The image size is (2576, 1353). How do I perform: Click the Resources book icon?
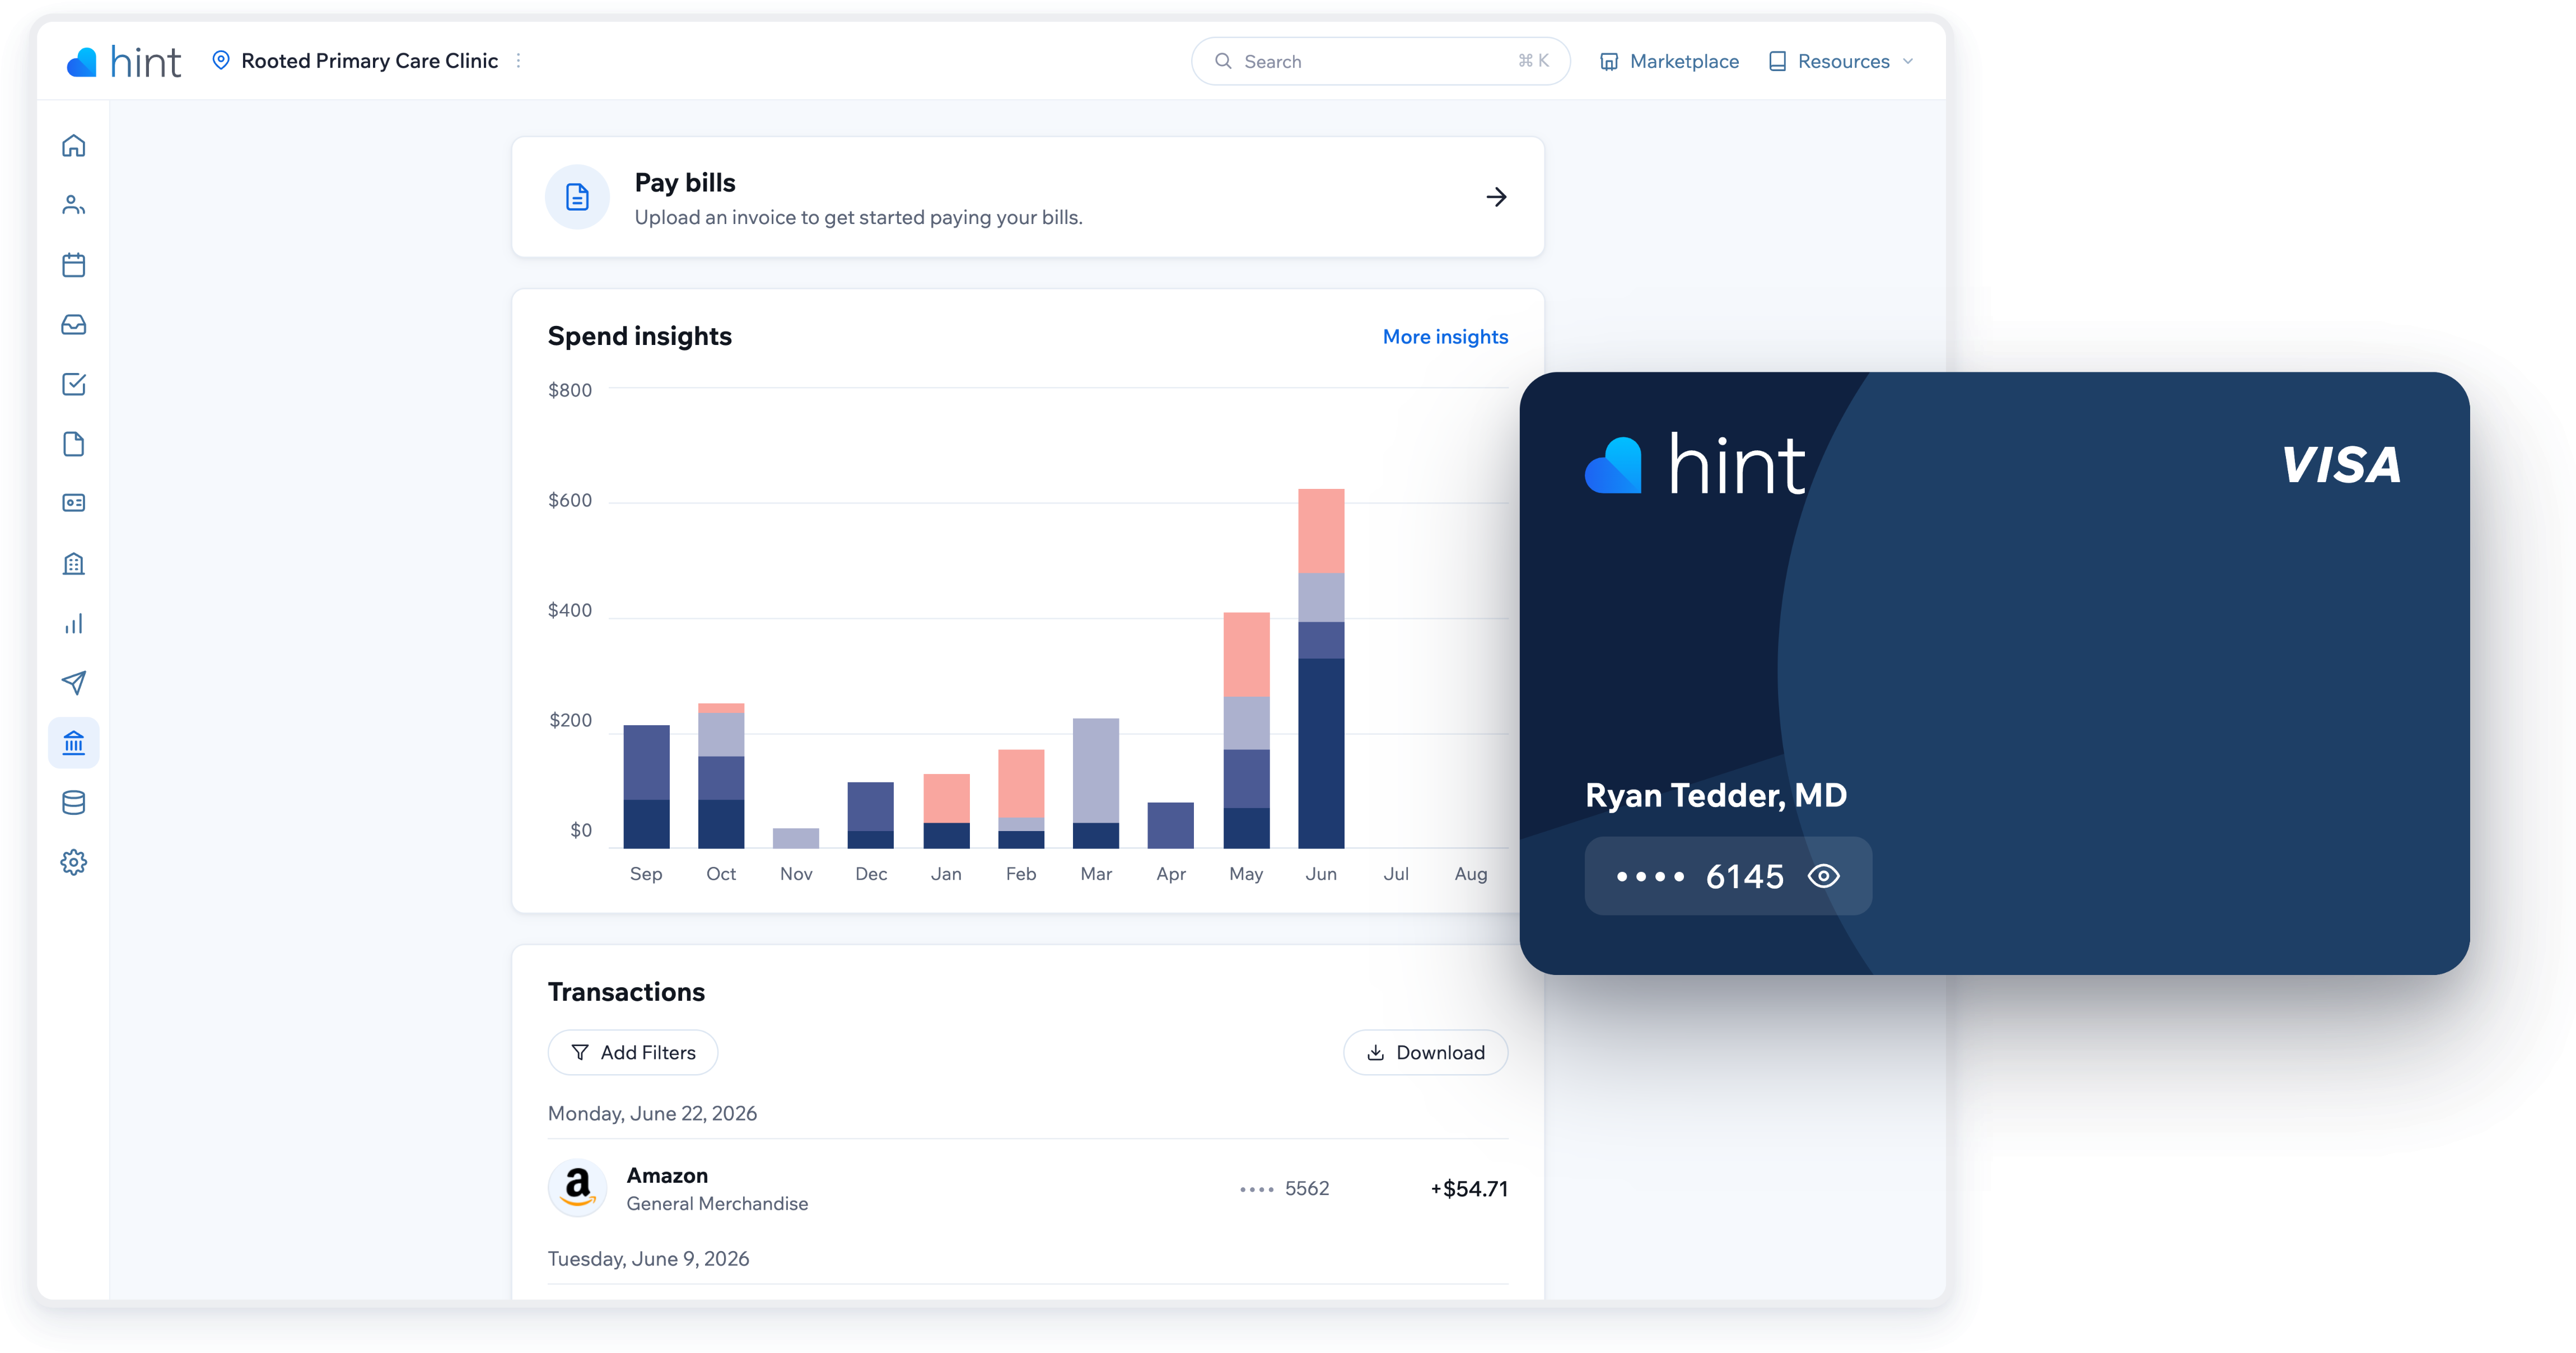tap(1777, 61)
